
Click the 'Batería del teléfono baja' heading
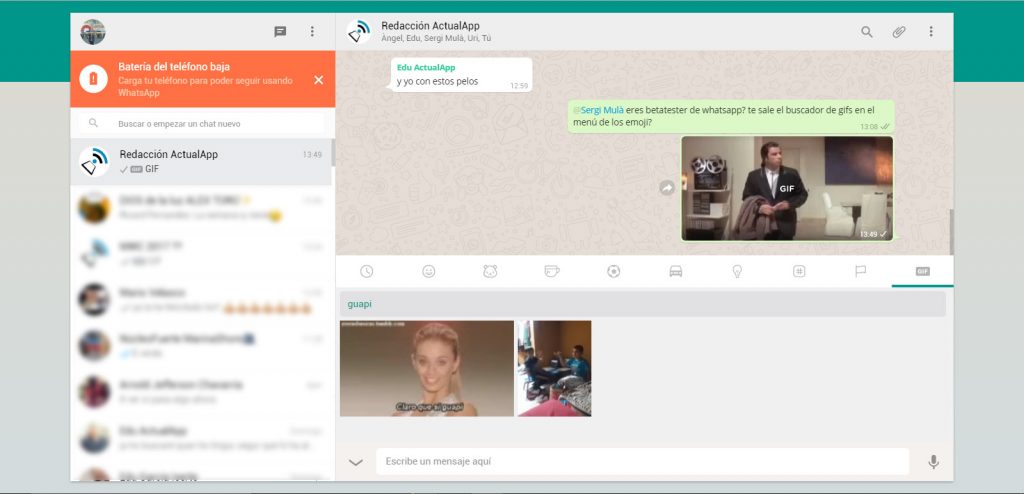point(174,67)
